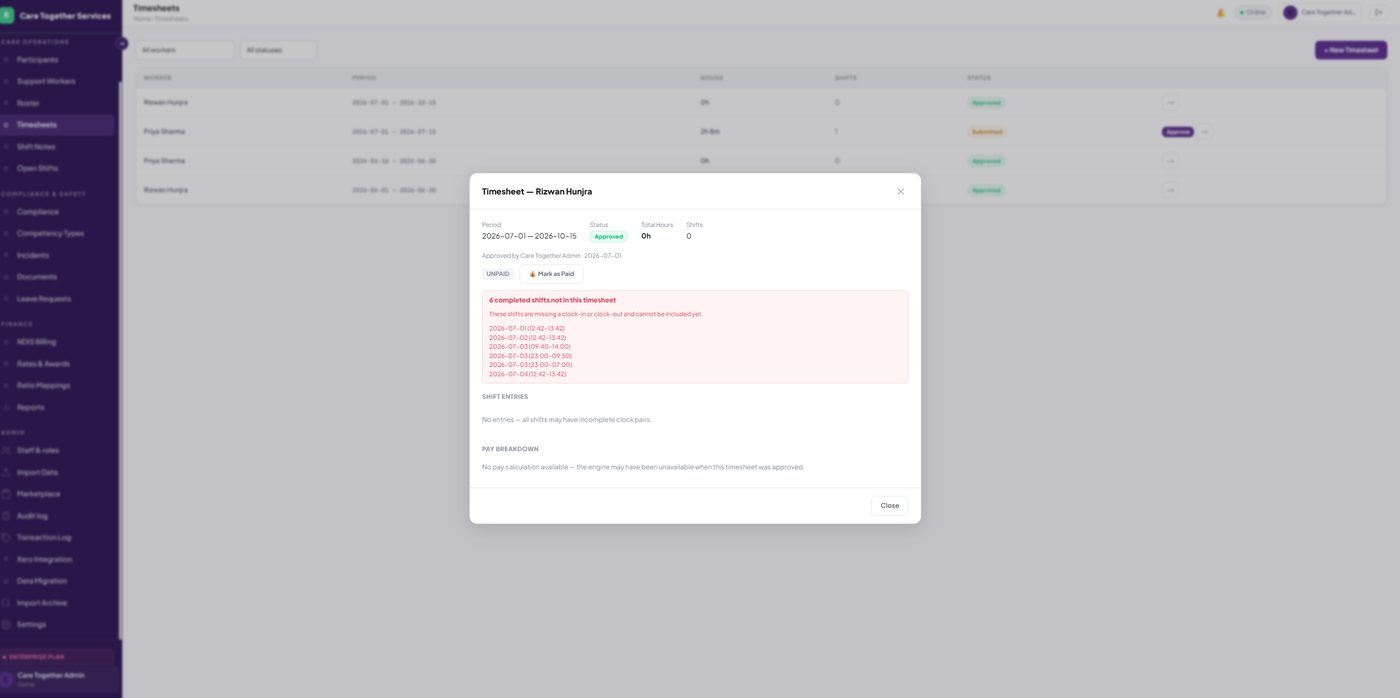Click the Approved status badge in the dialog

tap(608, 237)
